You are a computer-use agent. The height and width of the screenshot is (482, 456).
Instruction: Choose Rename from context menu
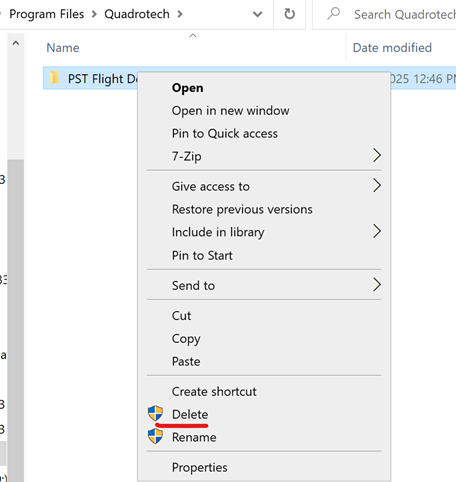(x=264, y=437)
